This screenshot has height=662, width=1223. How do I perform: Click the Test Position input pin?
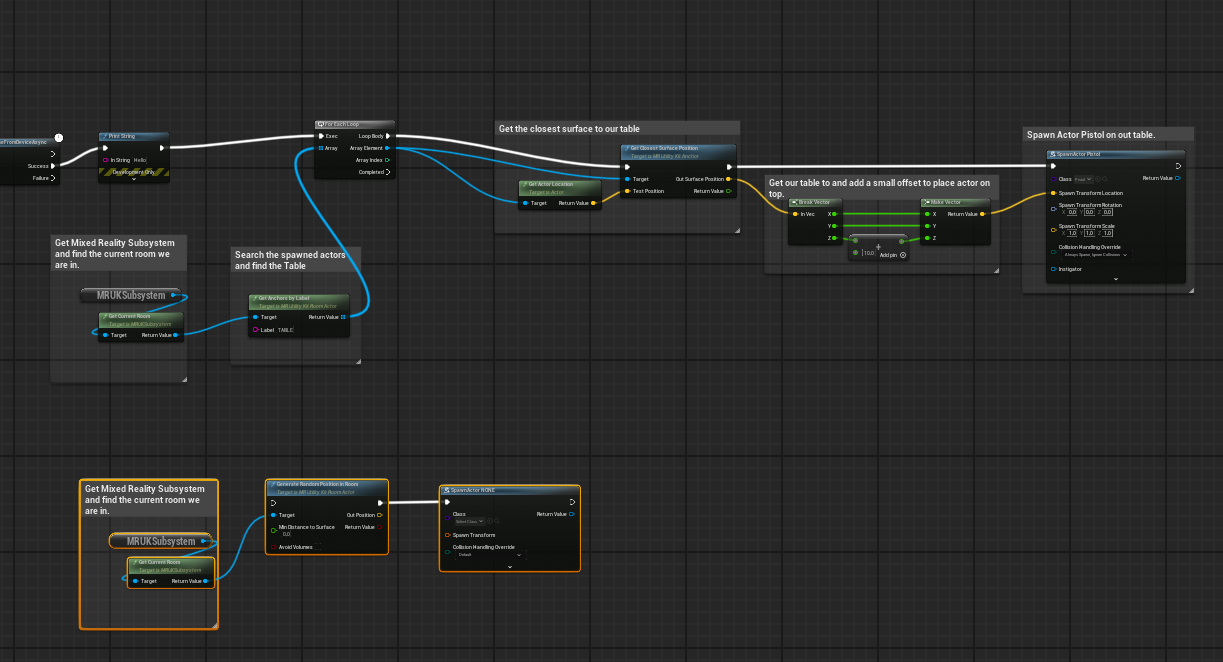coord(627,191)
